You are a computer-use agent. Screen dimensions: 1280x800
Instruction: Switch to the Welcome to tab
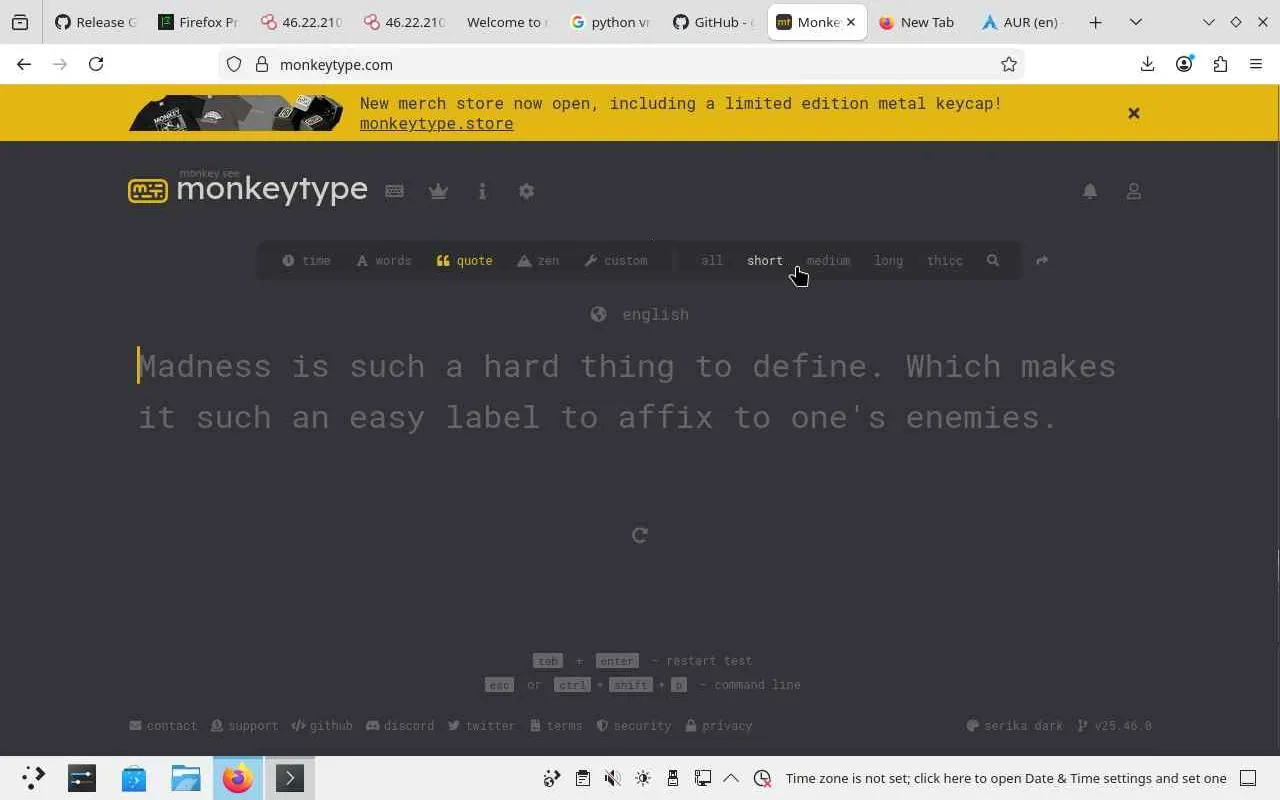506,22
